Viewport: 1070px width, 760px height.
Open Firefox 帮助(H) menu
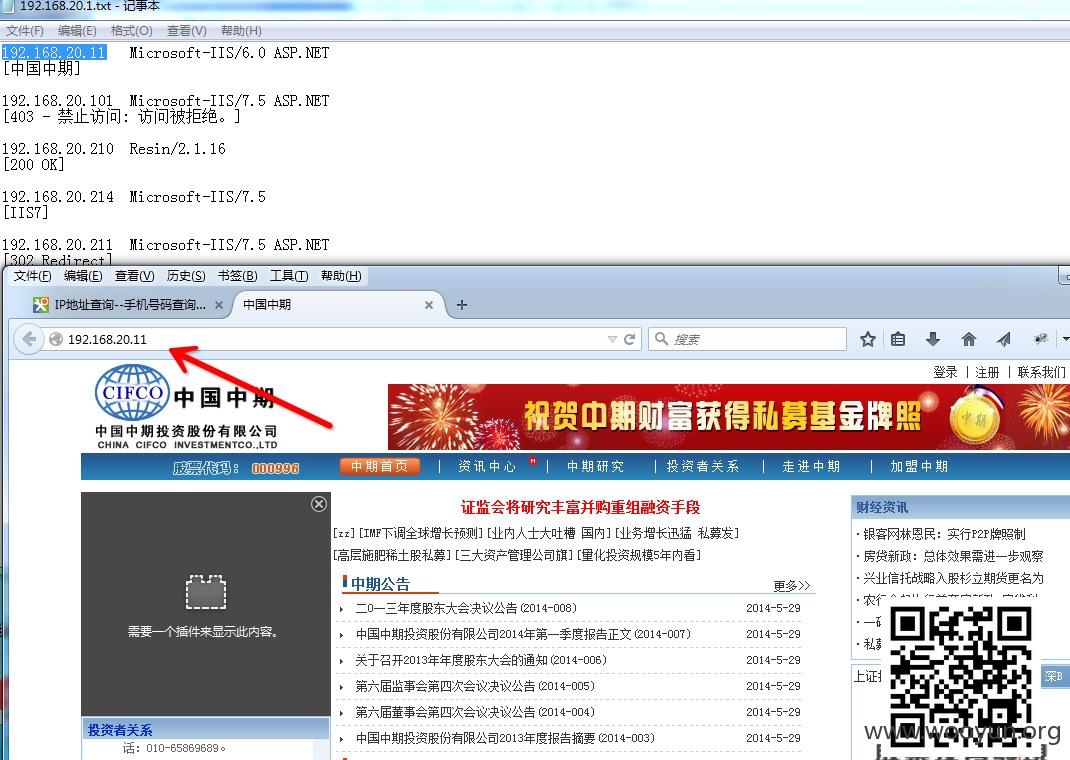(341, 276)
